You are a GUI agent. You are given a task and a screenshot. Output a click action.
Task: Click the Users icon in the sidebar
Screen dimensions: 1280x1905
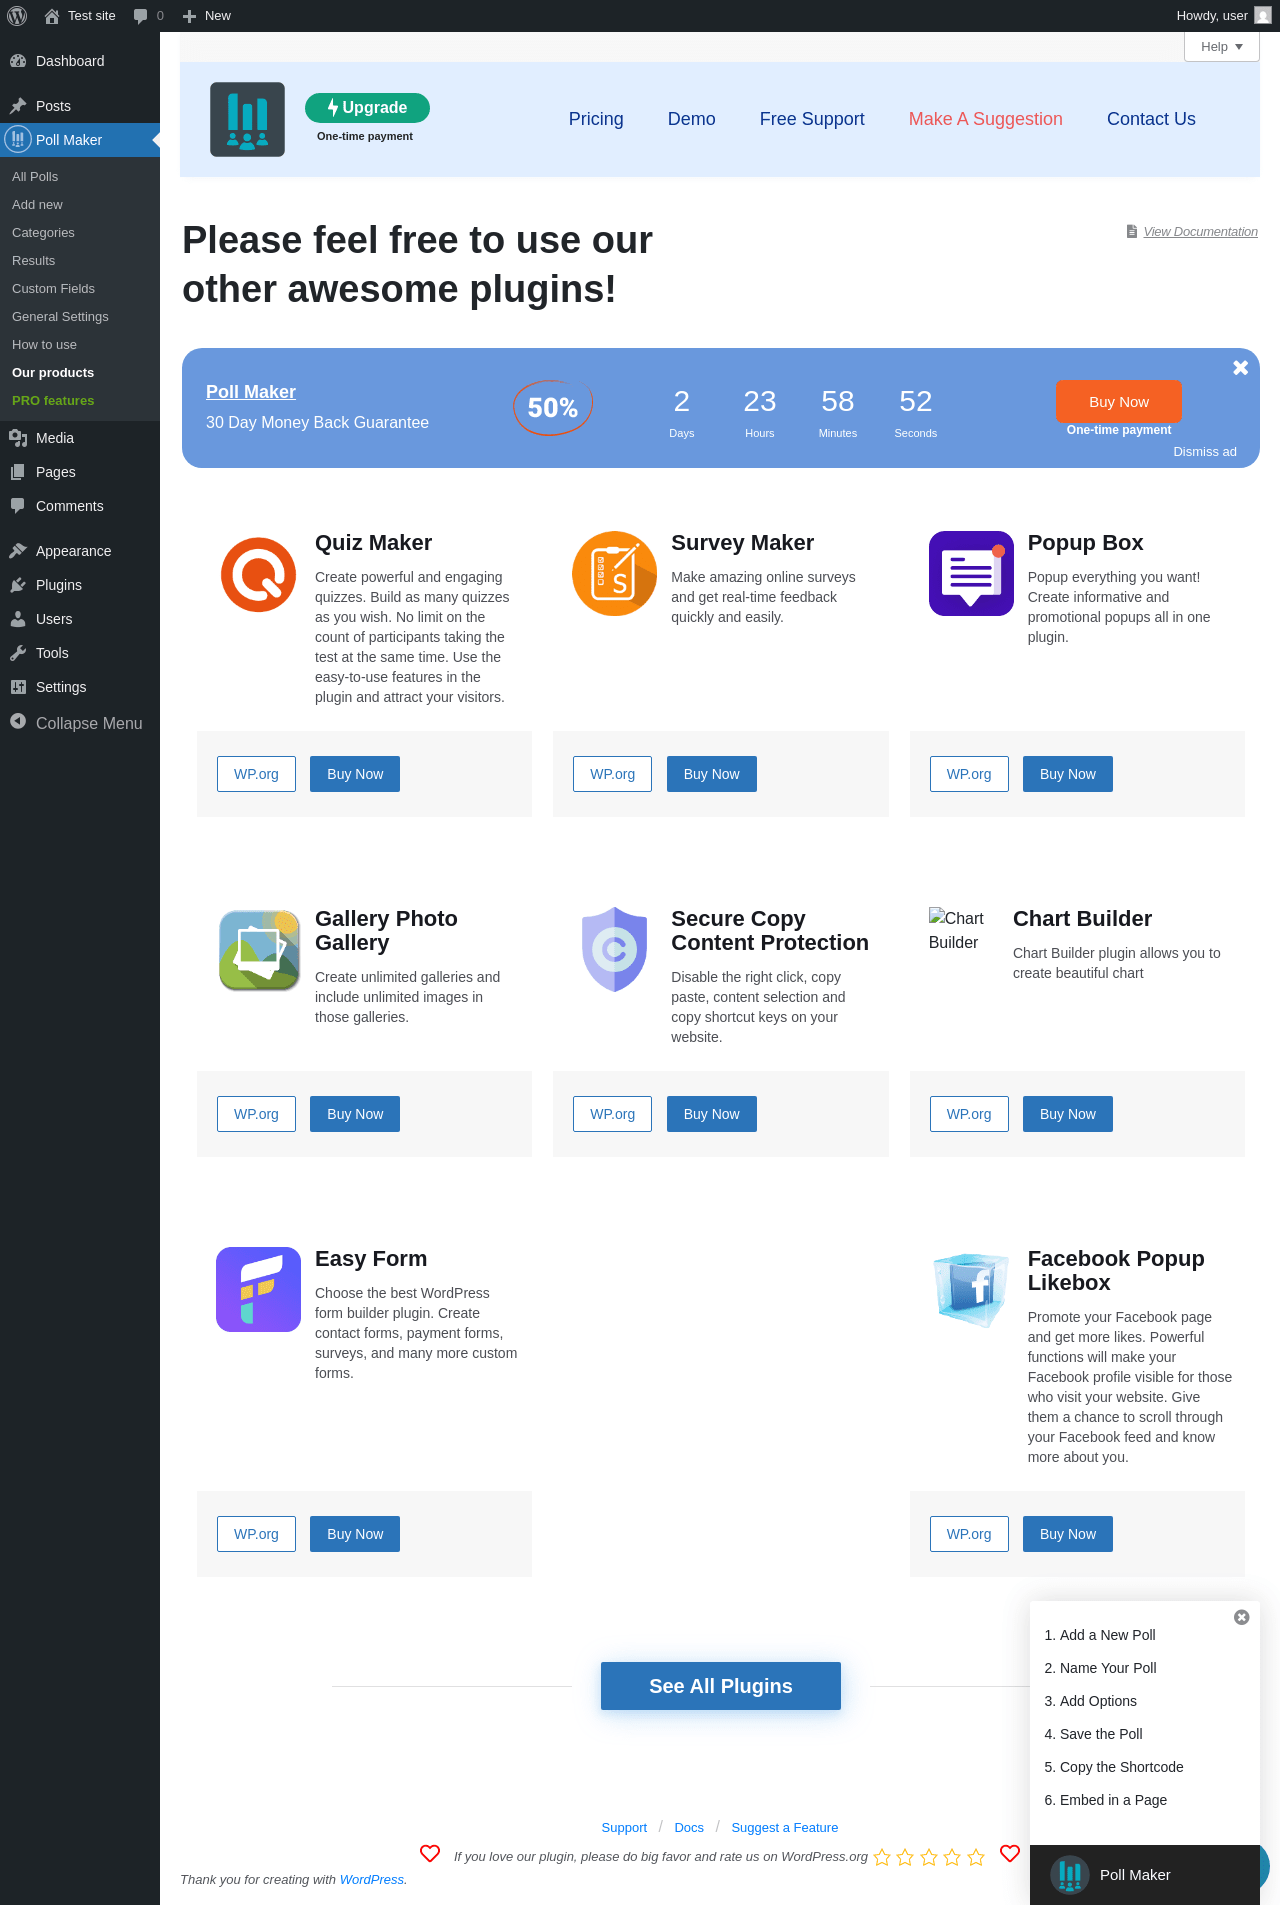pyautogui.click(x=18, y=619)
